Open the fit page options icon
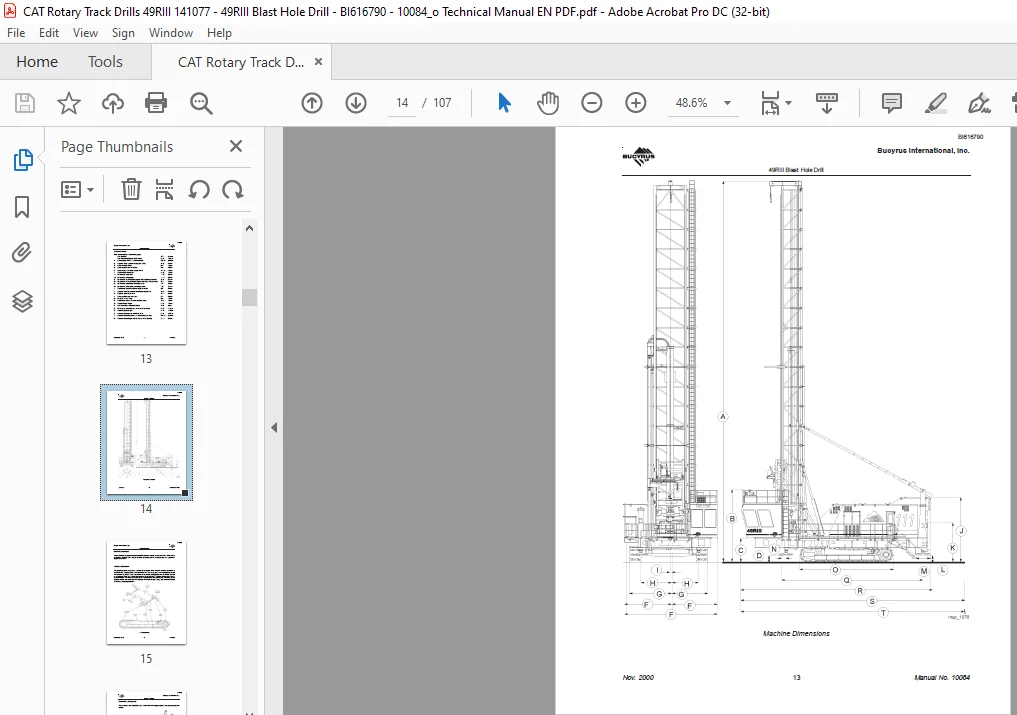This screenshot has height=715, width=1017. (770, 103)
